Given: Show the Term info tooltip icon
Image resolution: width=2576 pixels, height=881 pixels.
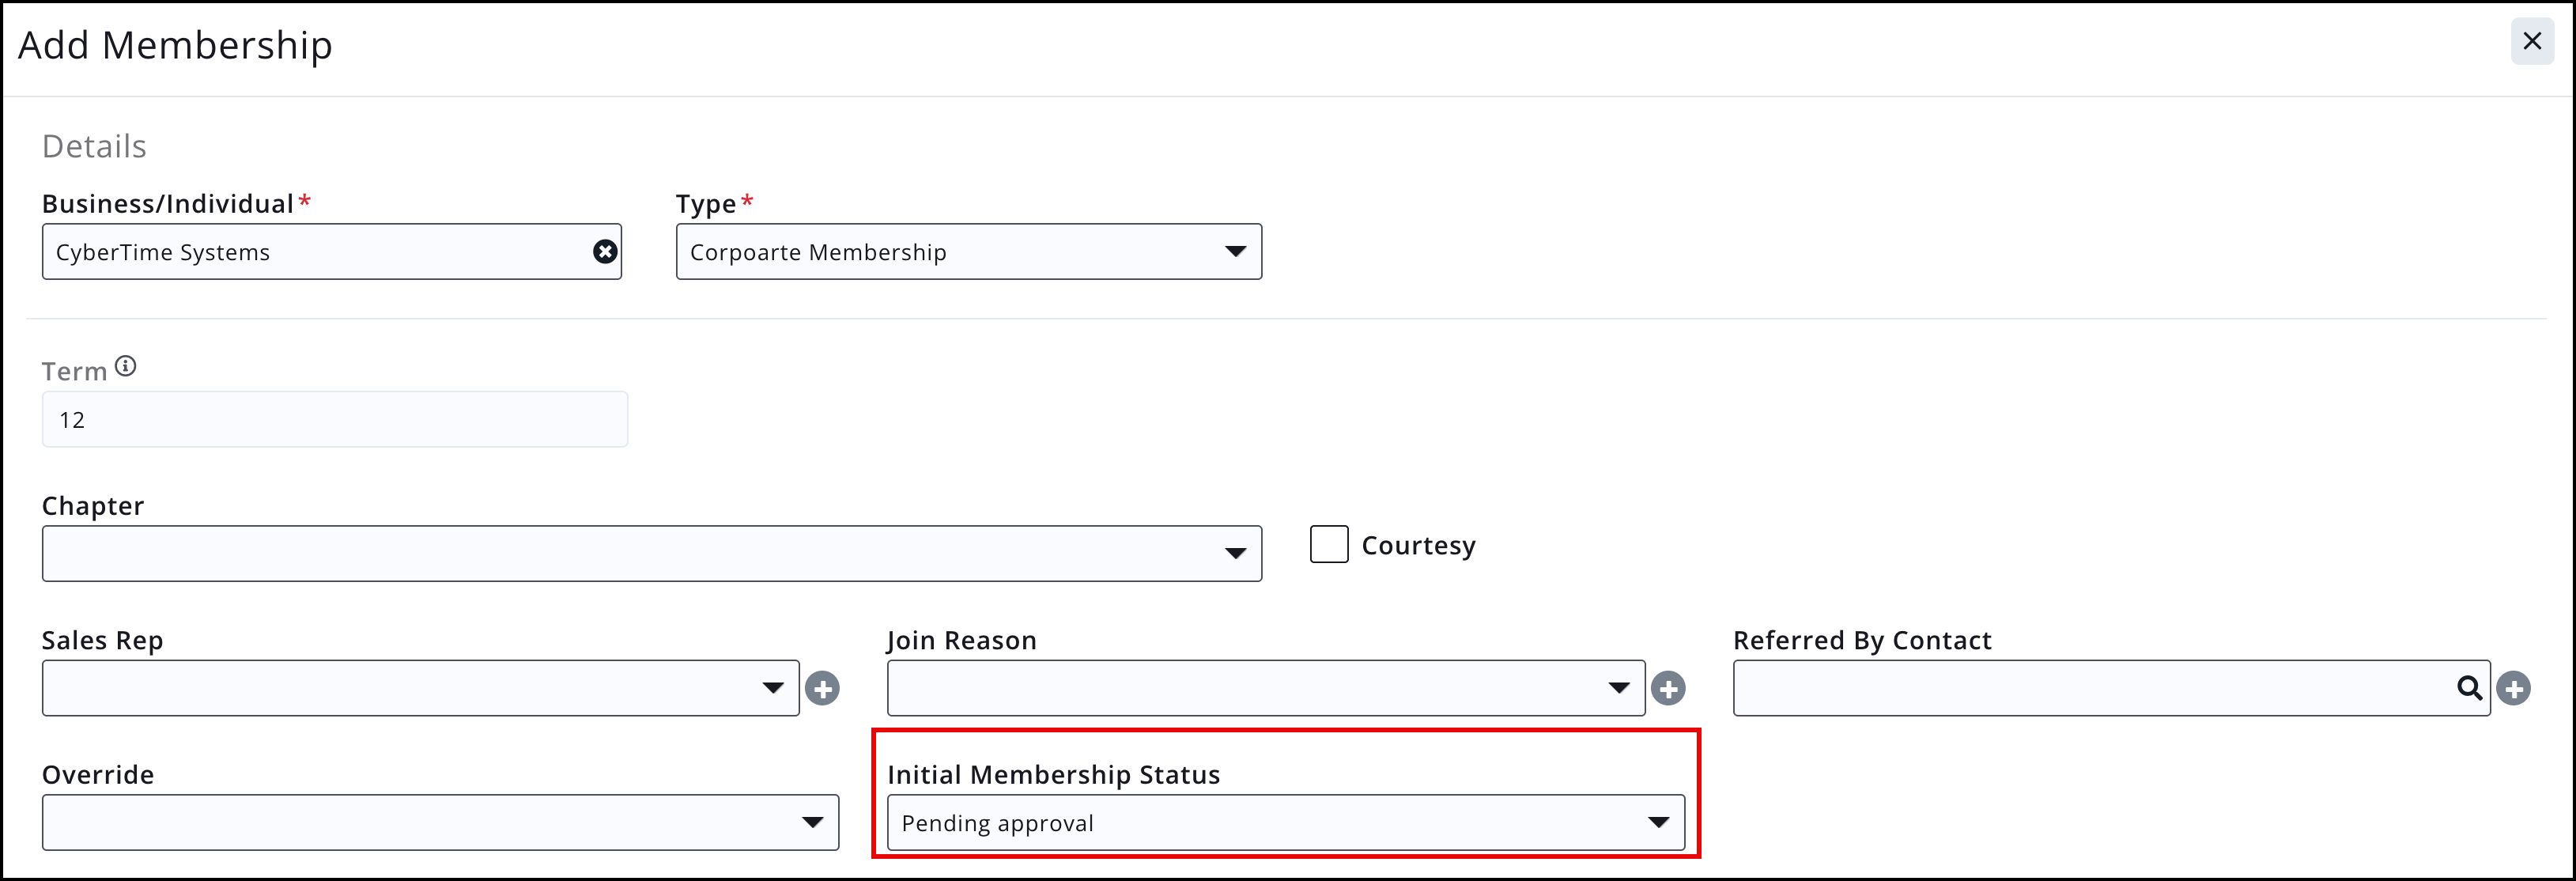Looking at the screenshot, I should pyautogui.click(x=125, y=367).
